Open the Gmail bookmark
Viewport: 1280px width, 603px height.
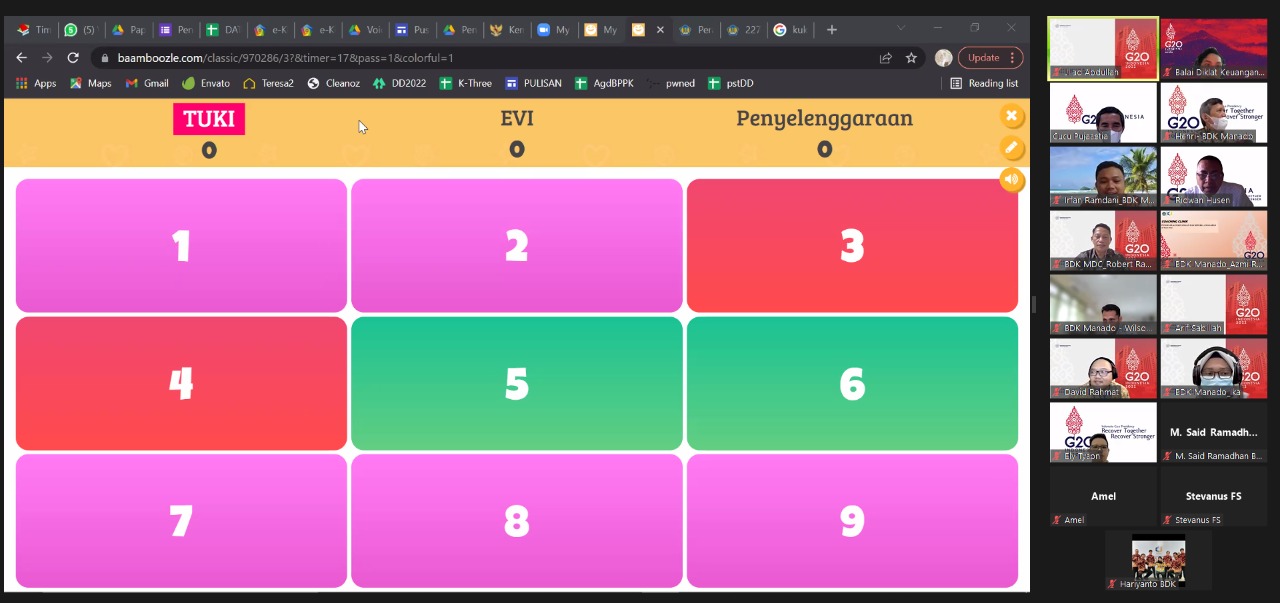(147, 83)
